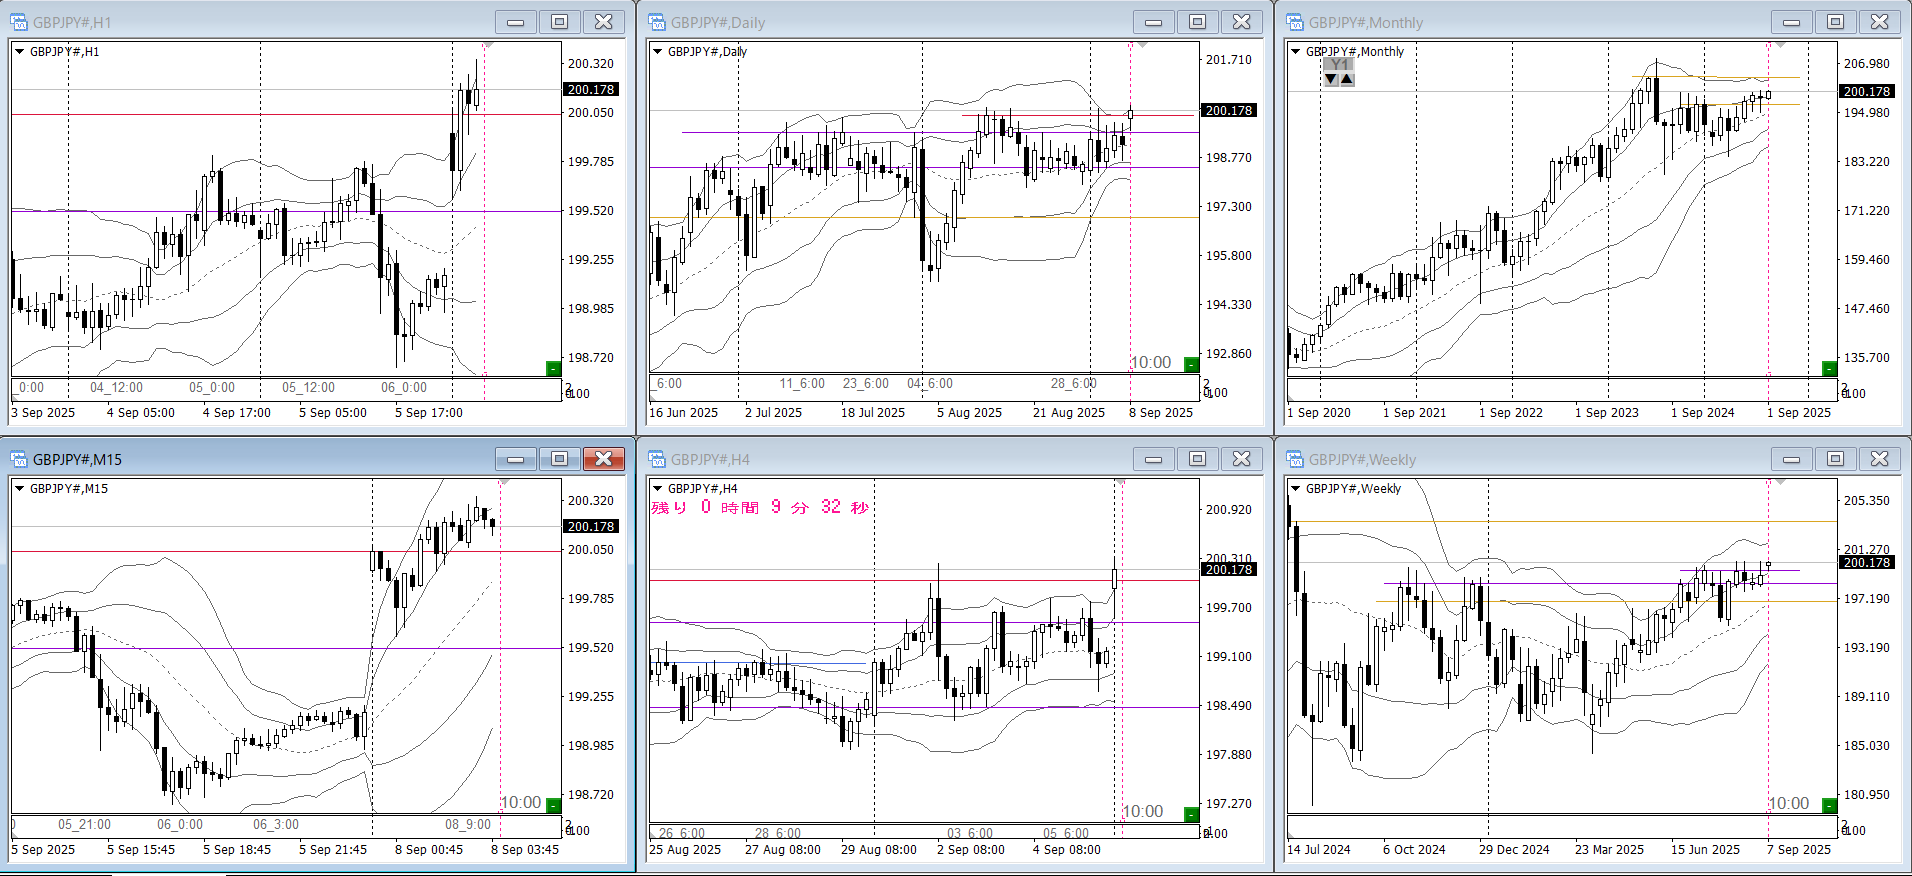
Task: Click the chart icon in GBPJPY#,Weekly title bar
Action: pos(1295,459)
